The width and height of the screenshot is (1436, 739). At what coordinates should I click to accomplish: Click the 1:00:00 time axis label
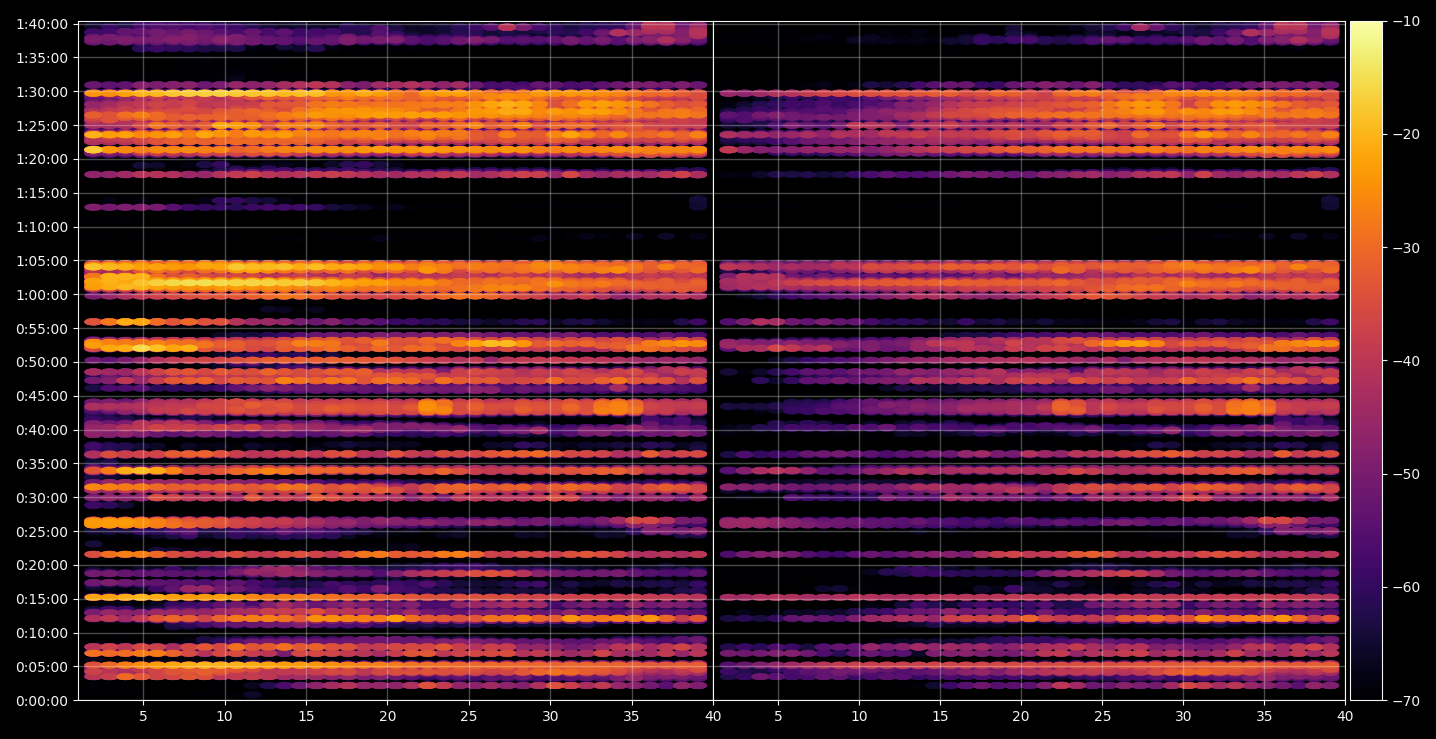pyautogui.click(x=42, y=295)
